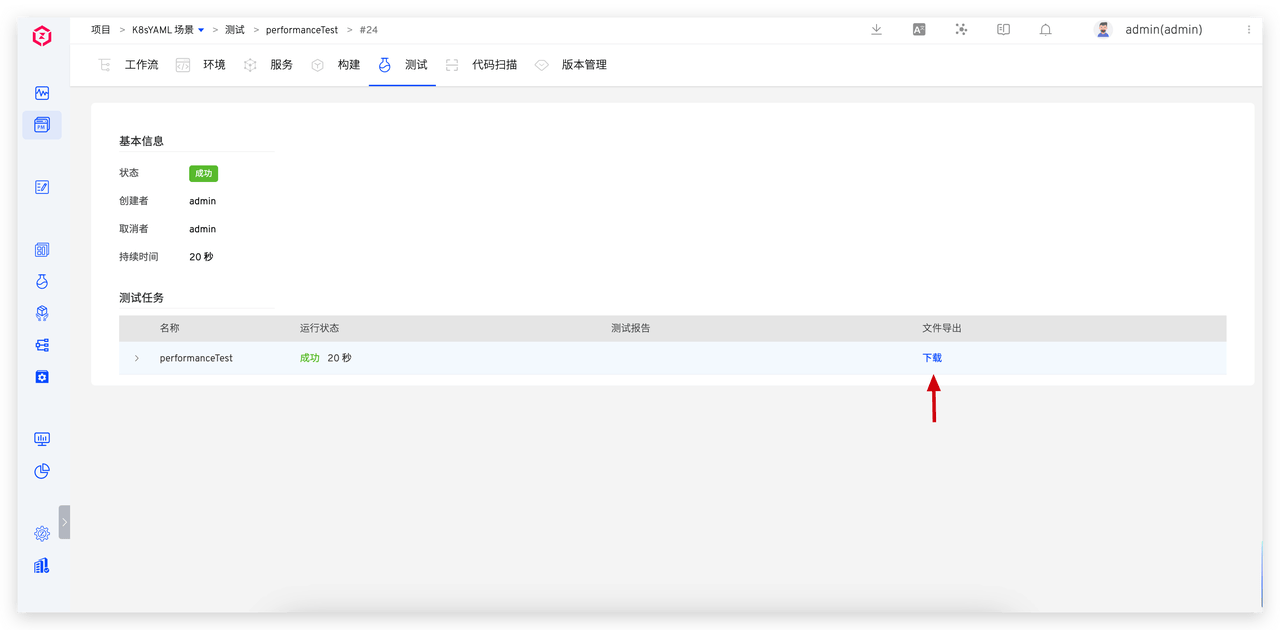Expand the collapsed sidebar with arrow handle
This screenshot has width=1280, height=630.
pyautogui.click(x=64, y=522)
